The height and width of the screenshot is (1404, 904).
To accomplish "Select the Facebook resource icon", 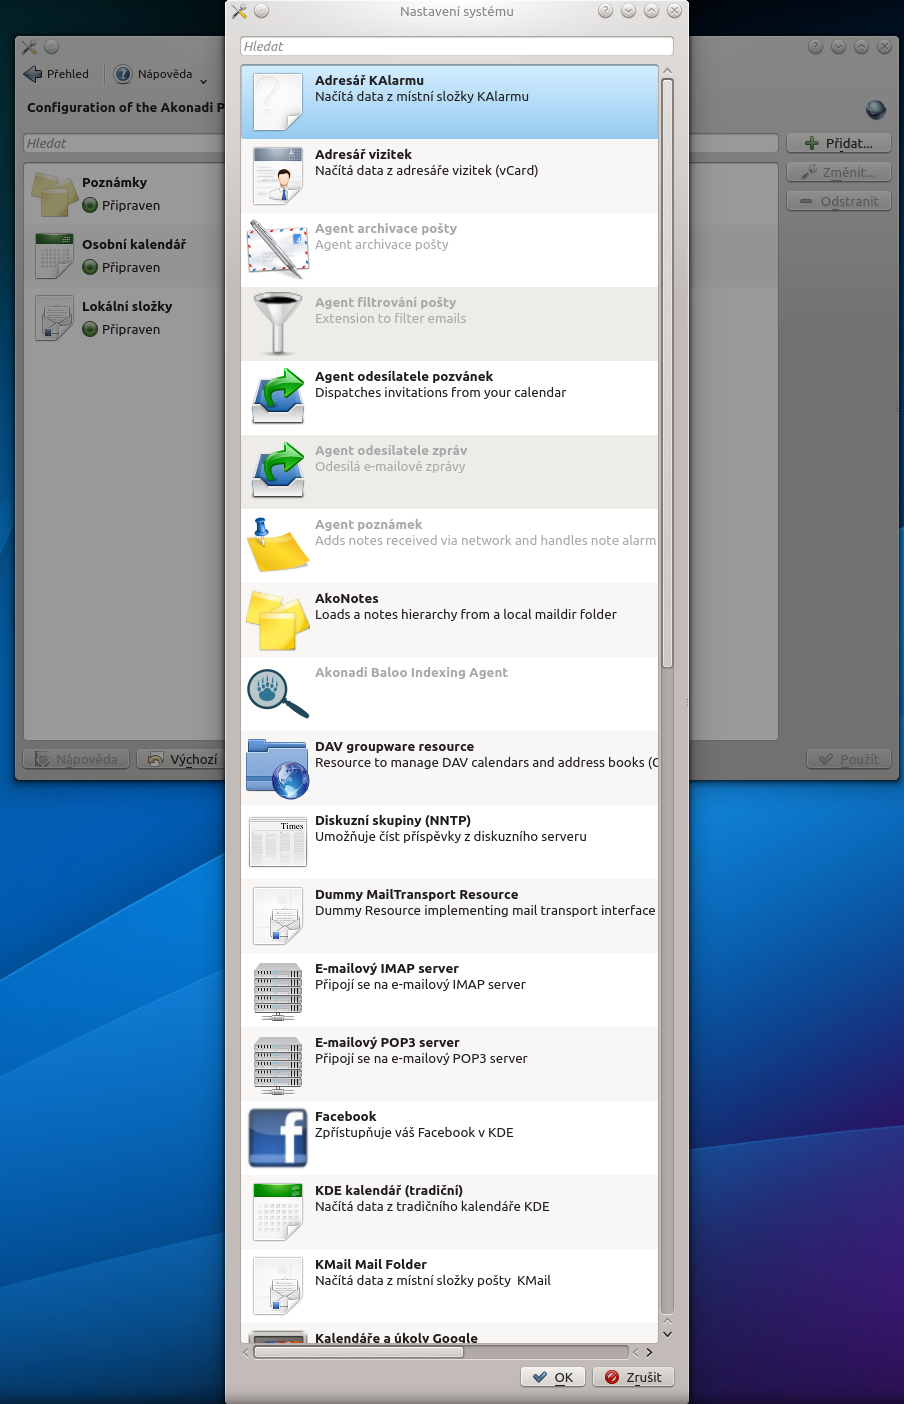I will (277, 1138).
